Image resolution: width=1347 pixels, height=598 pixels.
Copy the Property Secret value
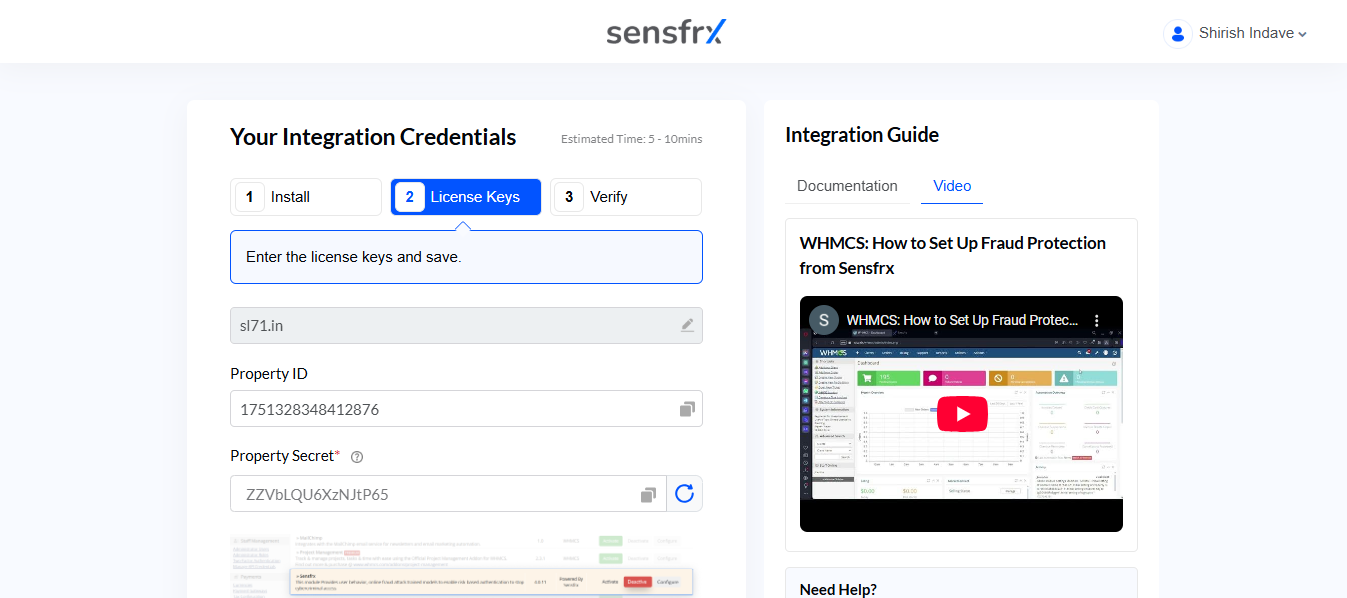[648, 495]
